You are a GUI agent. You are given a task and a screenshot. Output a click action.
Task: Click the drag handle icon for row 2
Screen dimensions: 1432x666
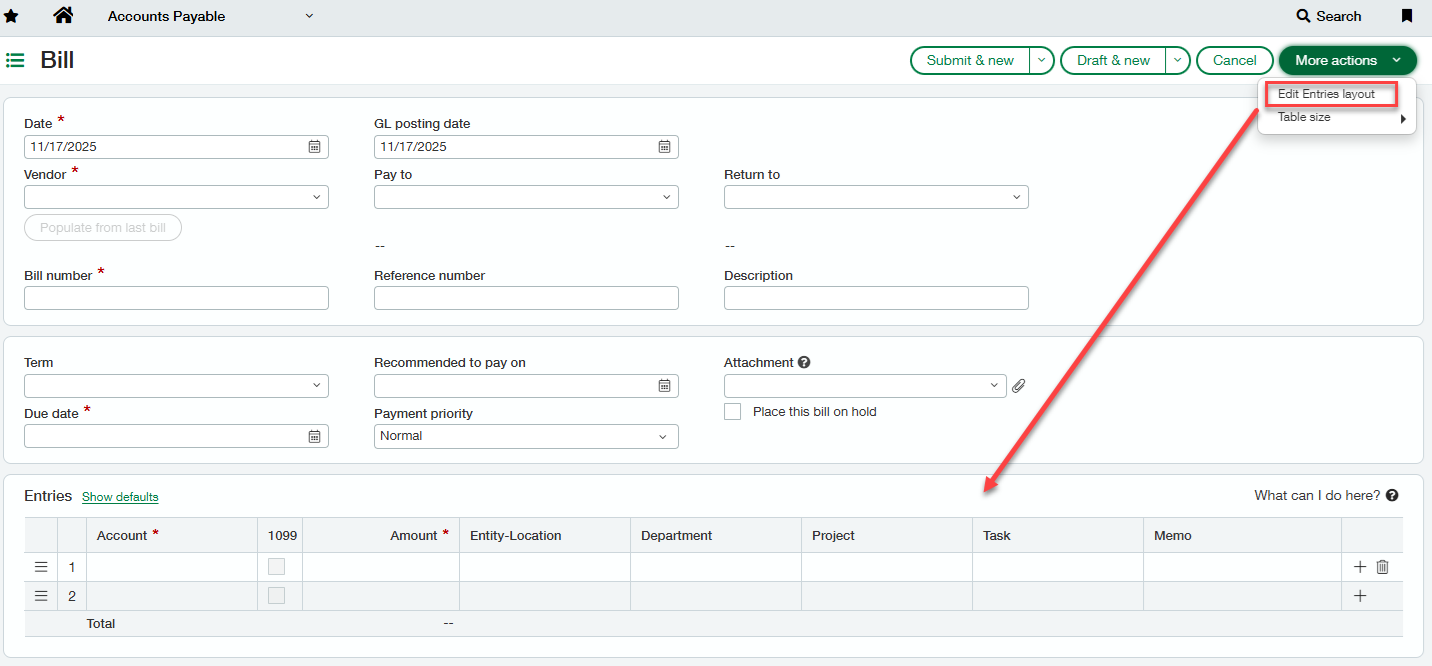41,596
